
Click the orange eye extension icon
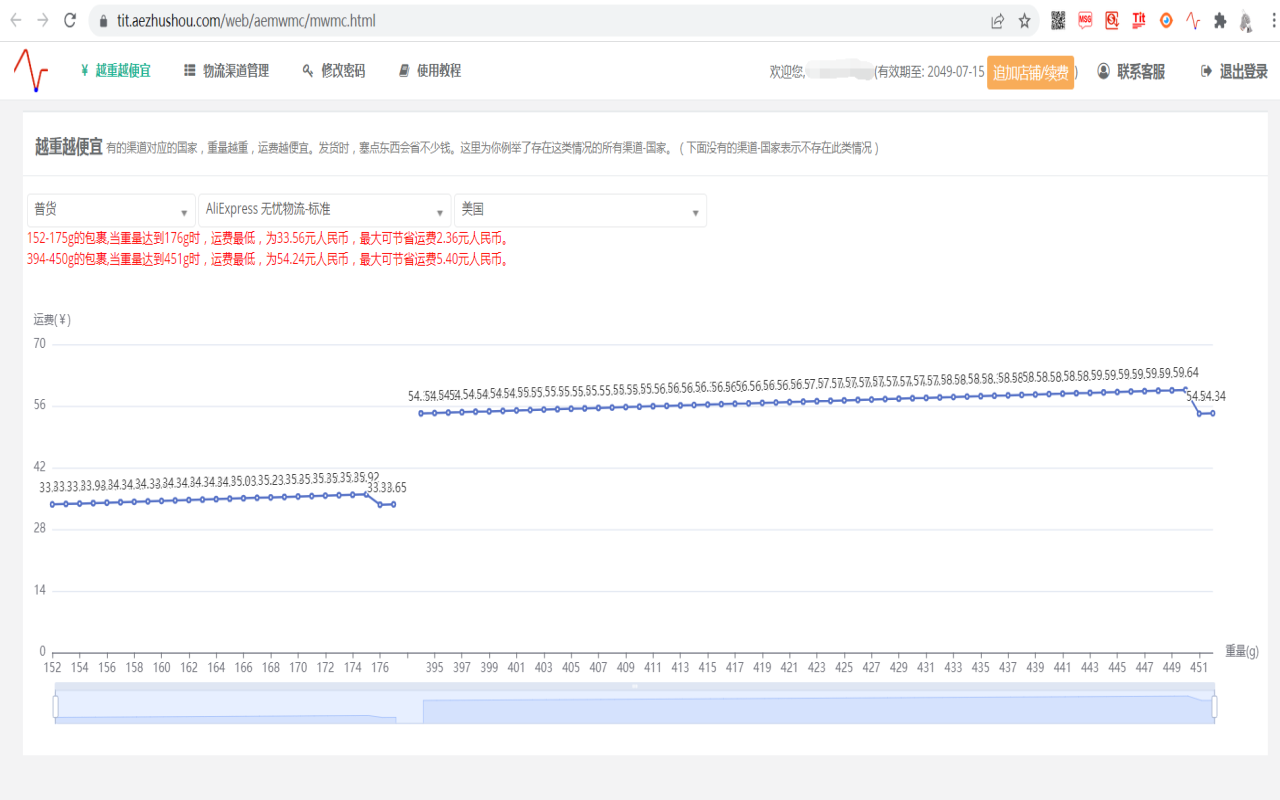click(x=1166, y=20)
